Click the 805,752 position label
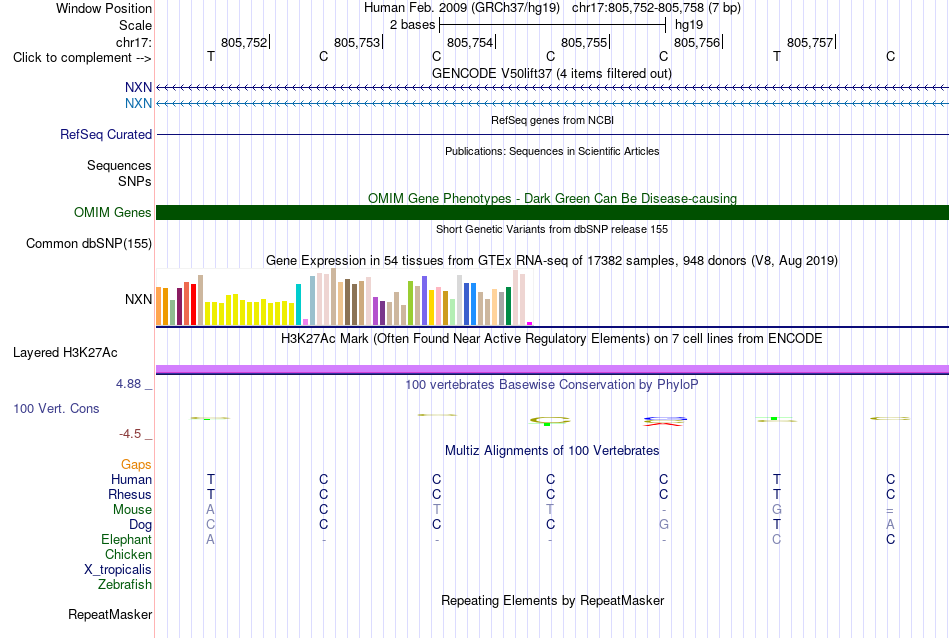This screenshot has height=638, width=950. [244, 42]
